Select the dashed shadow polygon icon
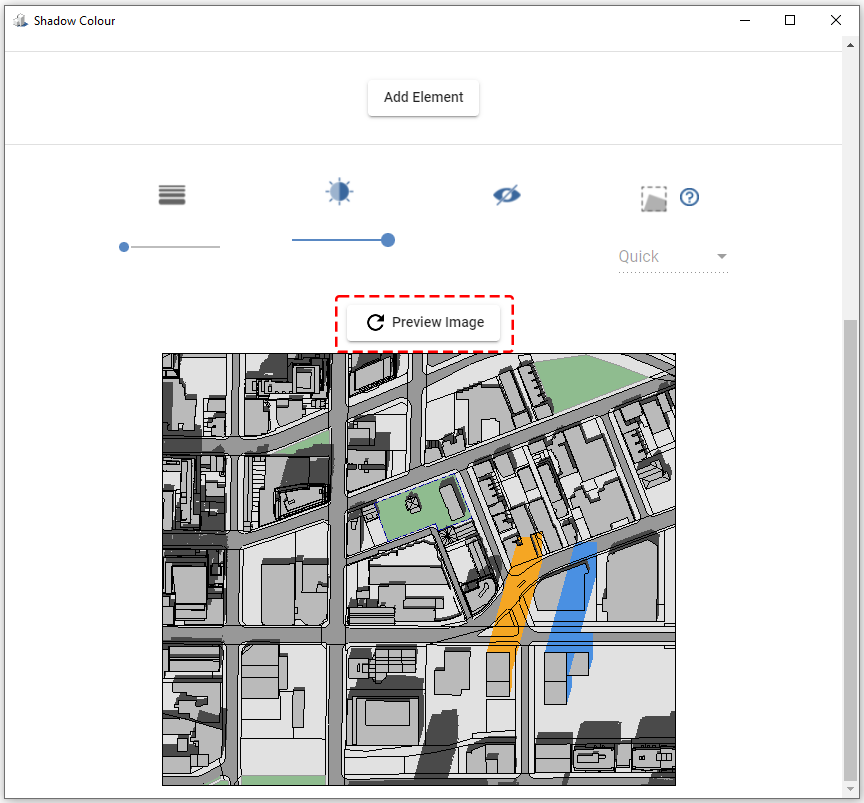Viewport: 864px width, 803px height. [654, 198]
